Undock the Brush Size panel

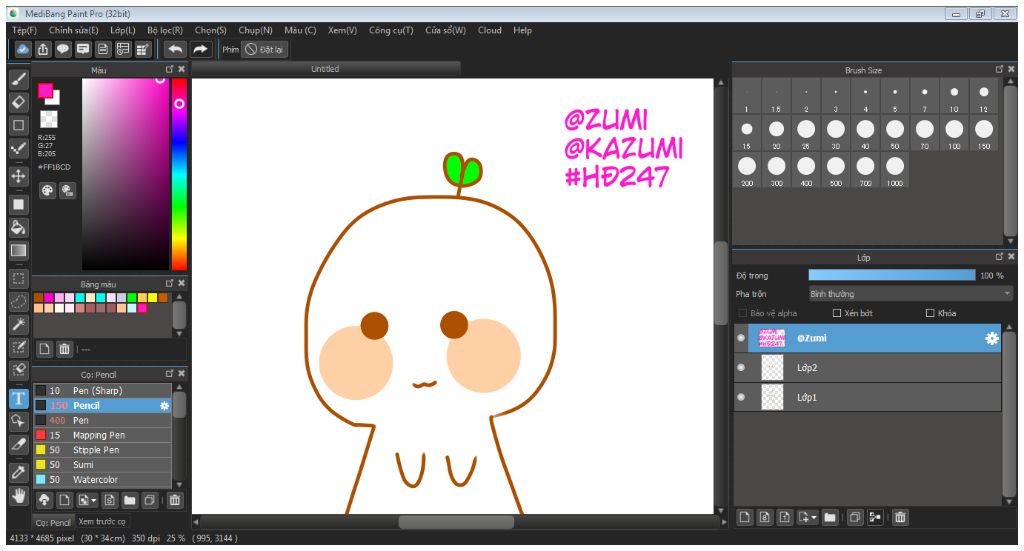(x=999, y=69)
